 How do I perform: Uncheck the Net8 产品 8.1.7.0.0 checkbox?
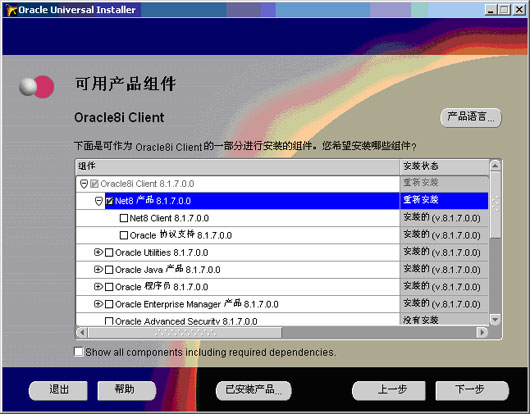click(109, 201)
